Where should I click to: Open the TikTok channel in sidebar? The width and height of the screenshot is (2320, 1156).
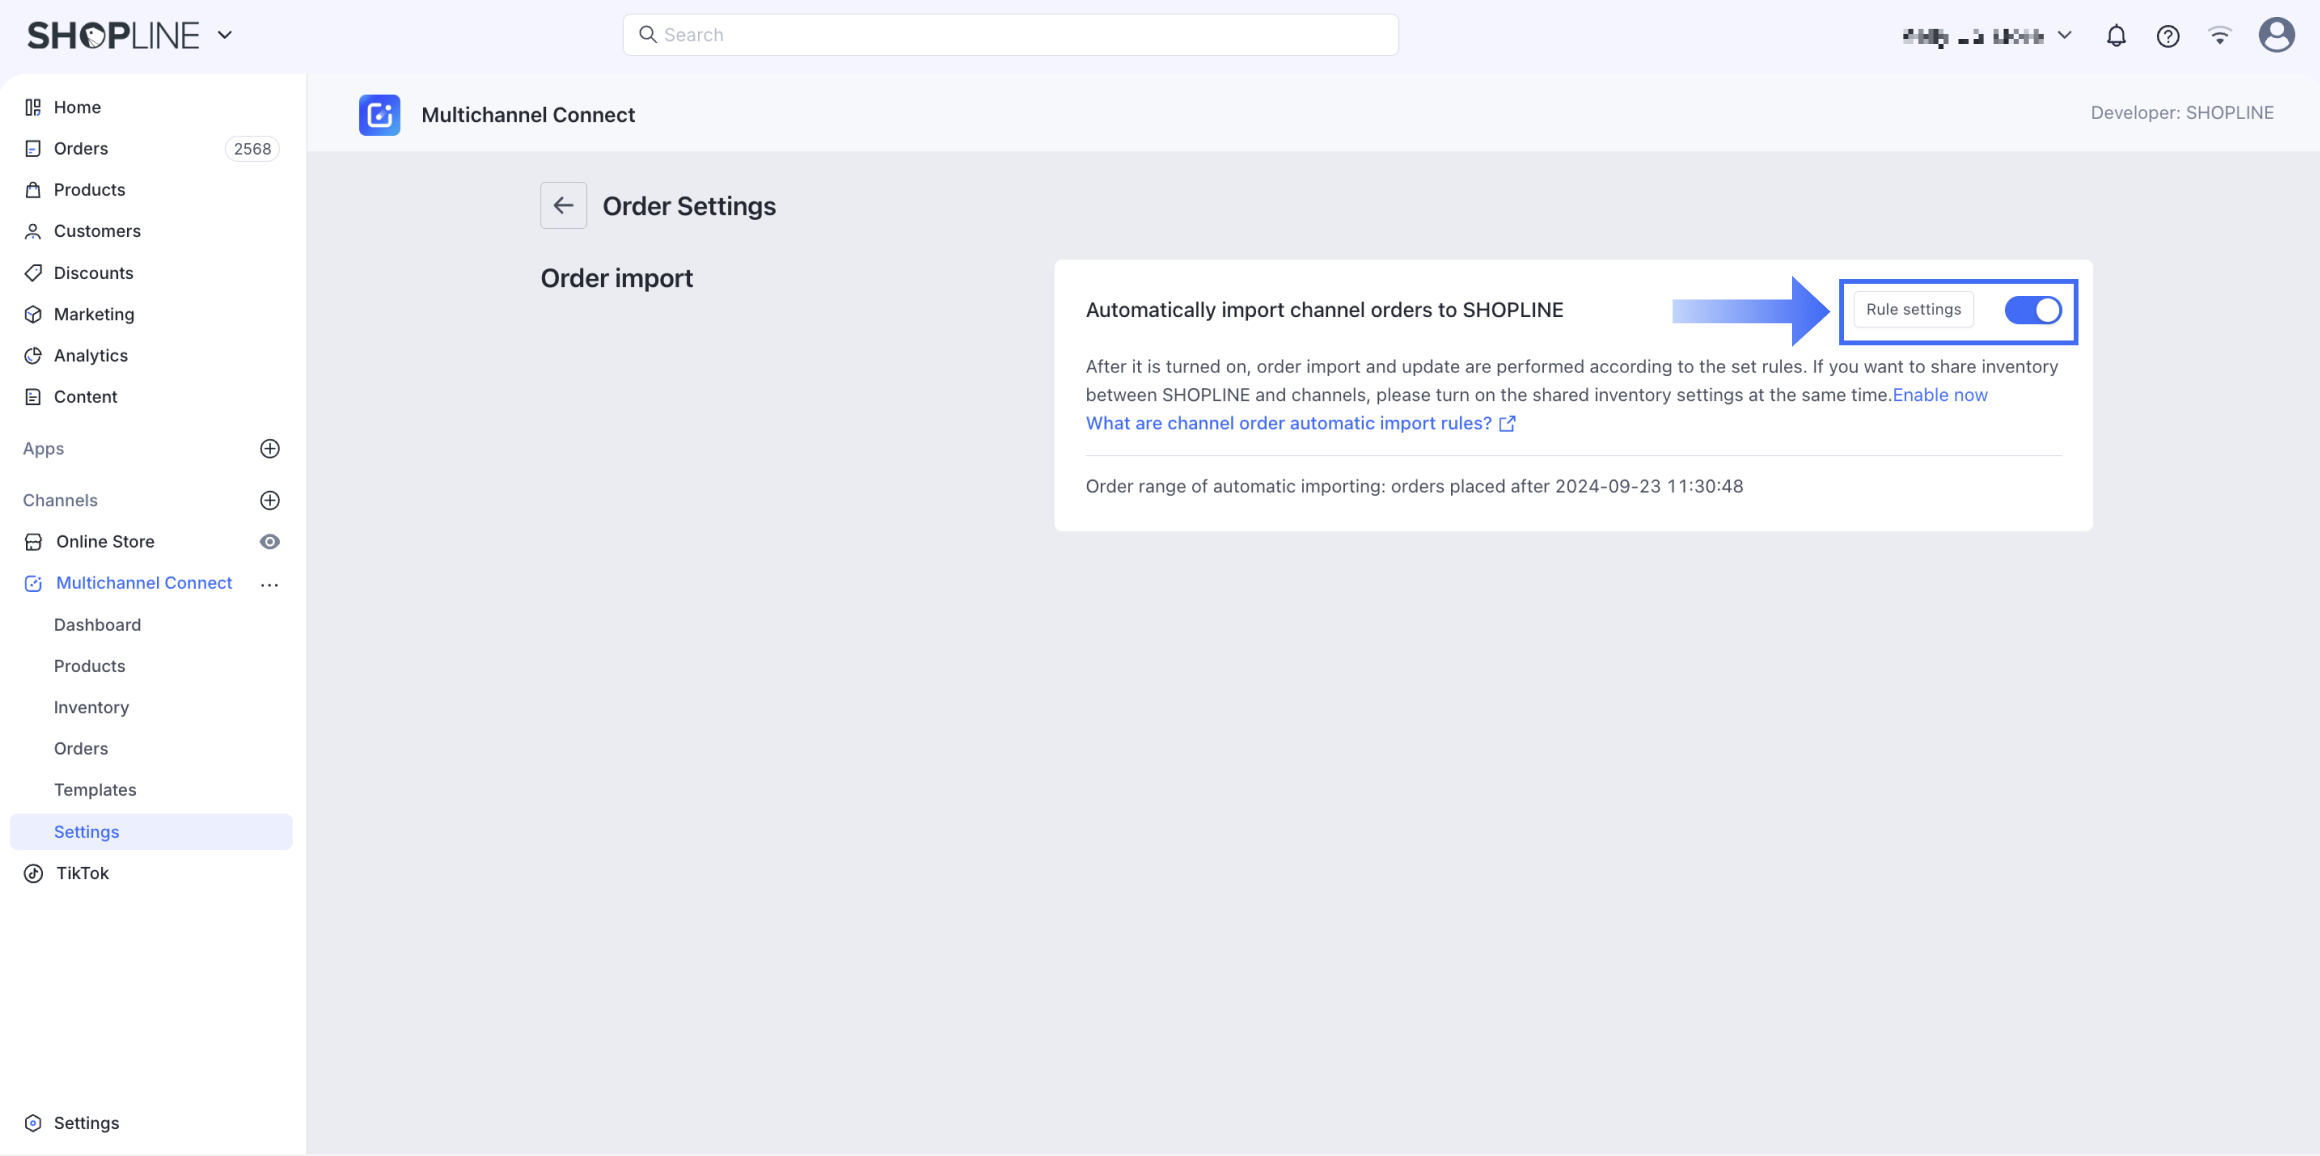click(82, 873)
